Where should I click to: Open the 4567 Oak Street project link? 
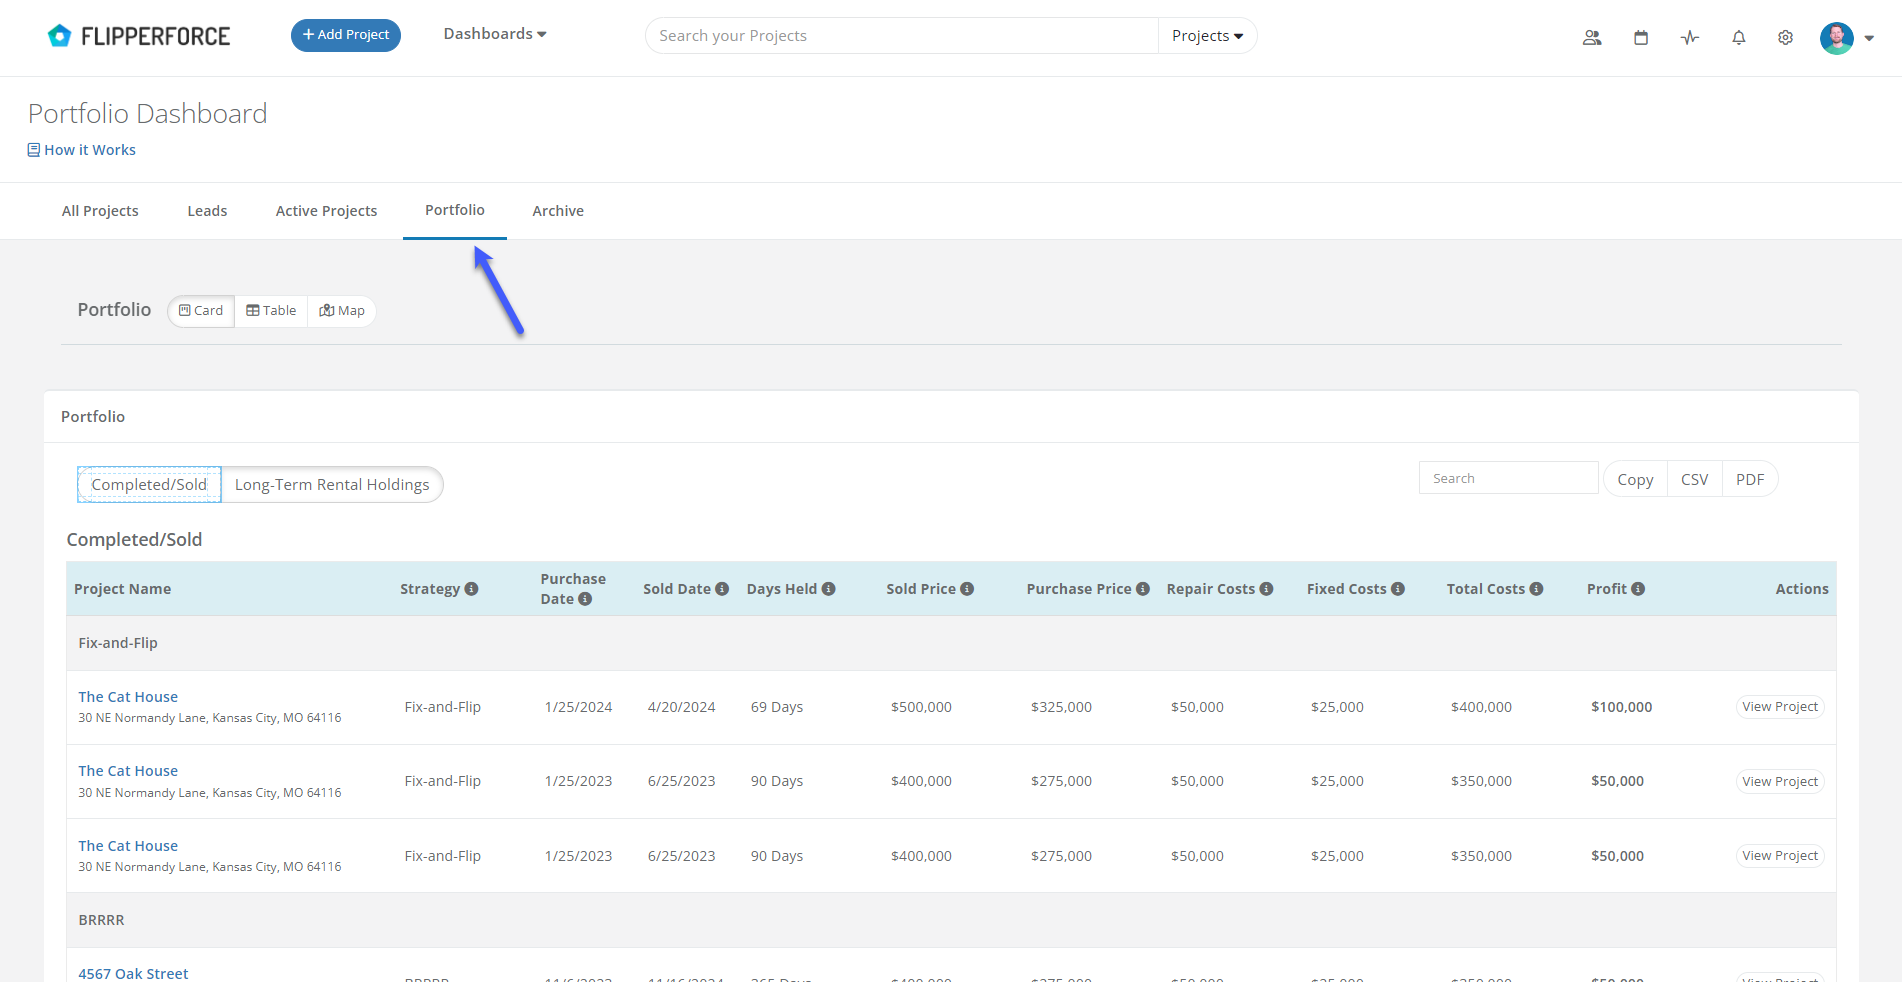133,973
